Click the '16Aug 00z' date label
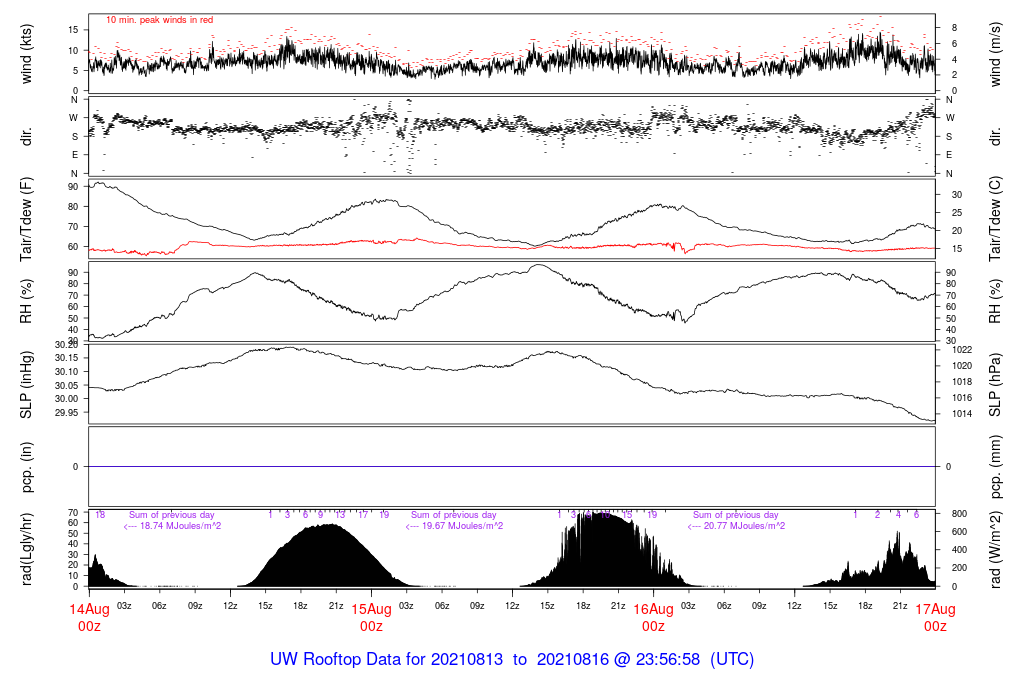 (653, 618)
